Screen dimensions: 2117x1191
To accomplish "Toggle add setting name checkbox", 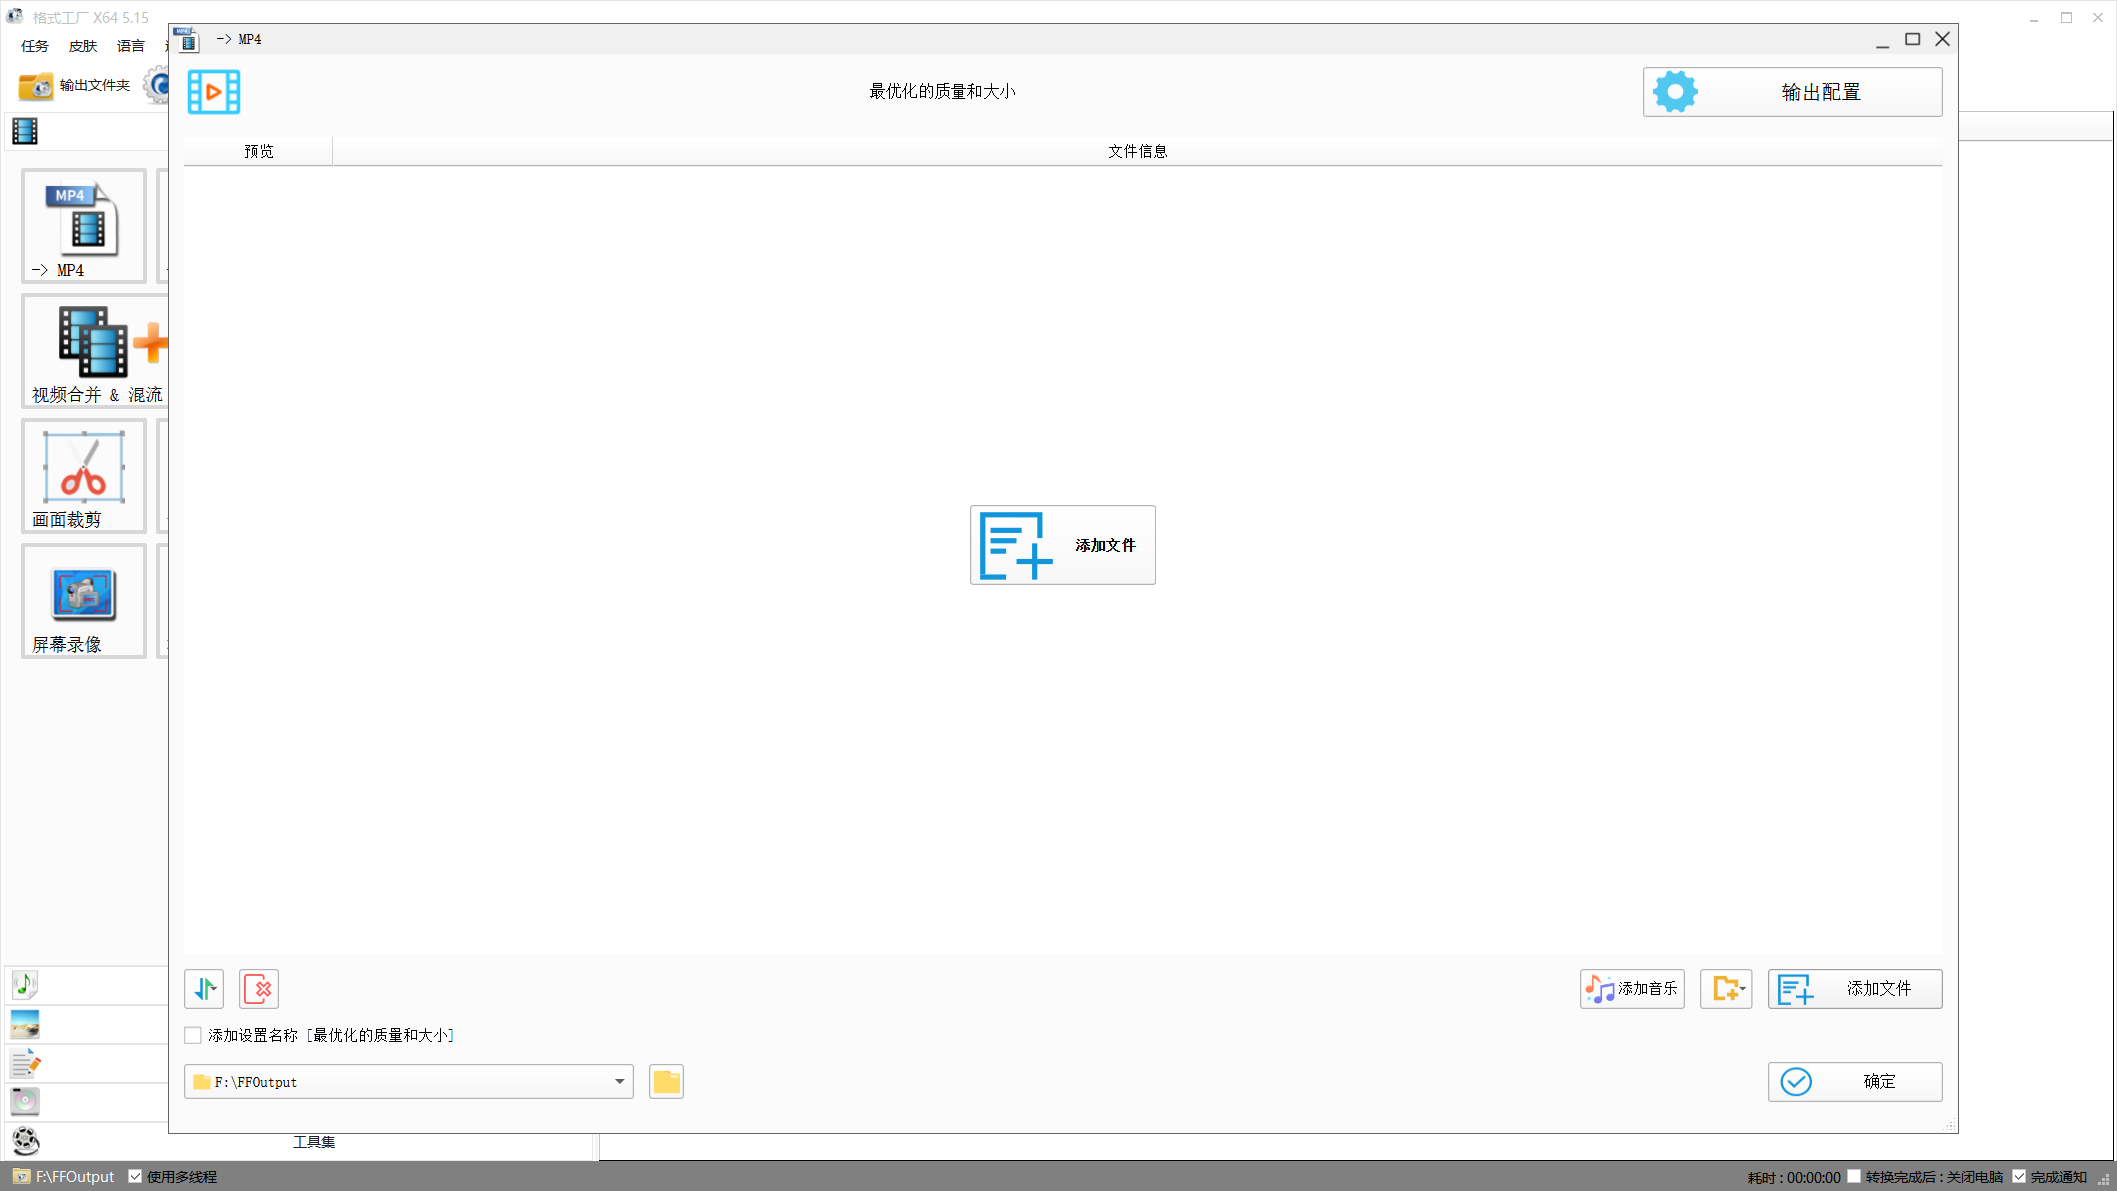I will click(193, 1035).
